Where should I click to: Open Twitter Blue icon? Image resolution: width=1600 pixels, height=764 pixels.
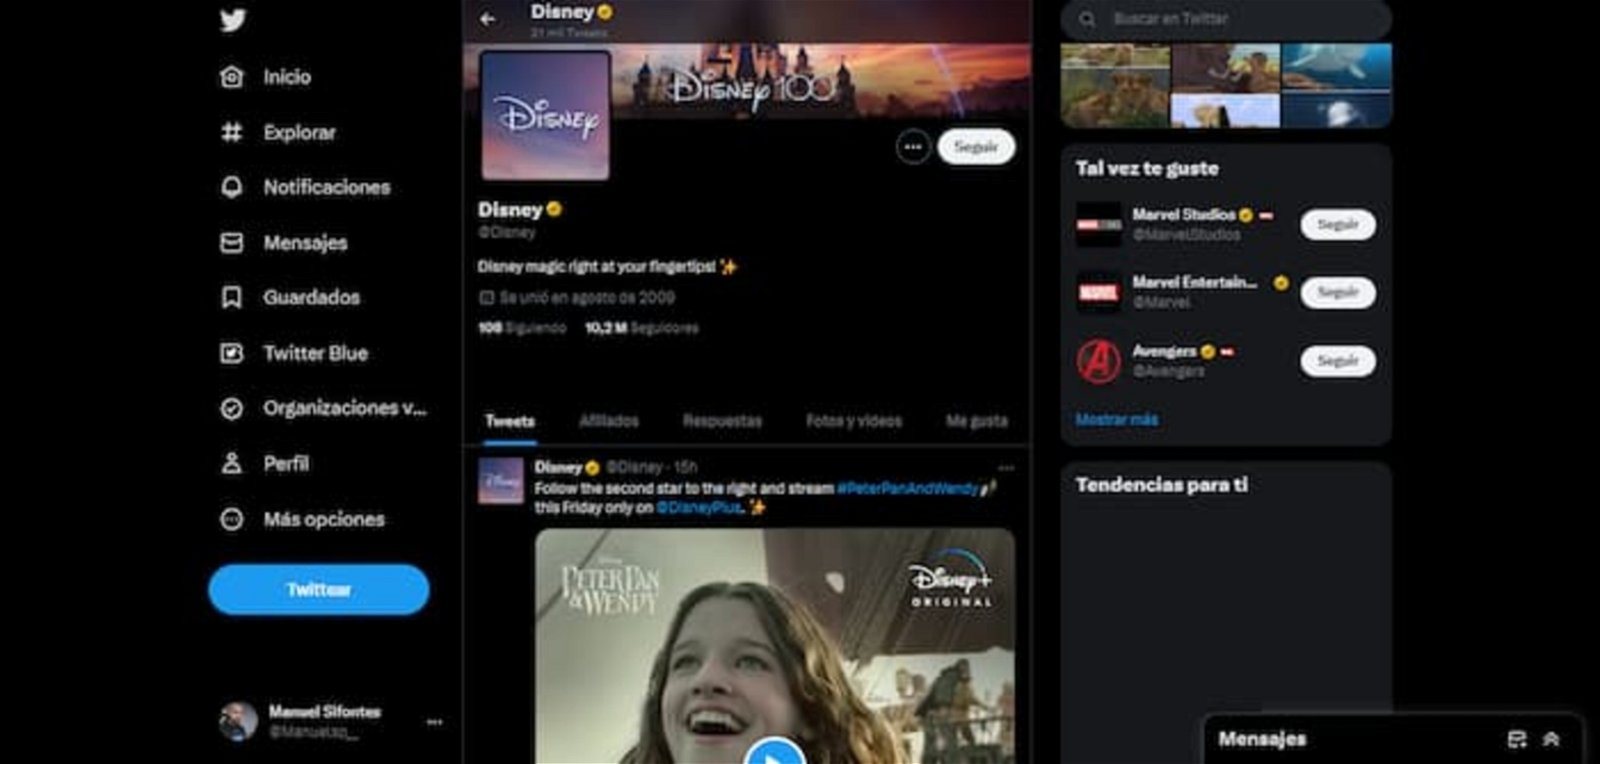click(231, 353)
